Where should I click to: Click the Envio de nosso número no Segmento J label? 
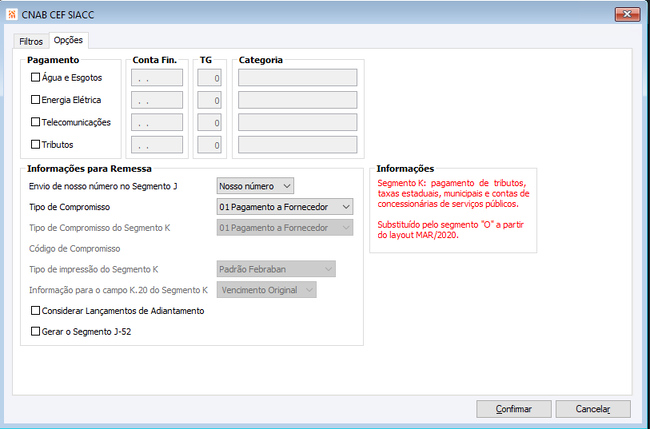tap(103, 186)
